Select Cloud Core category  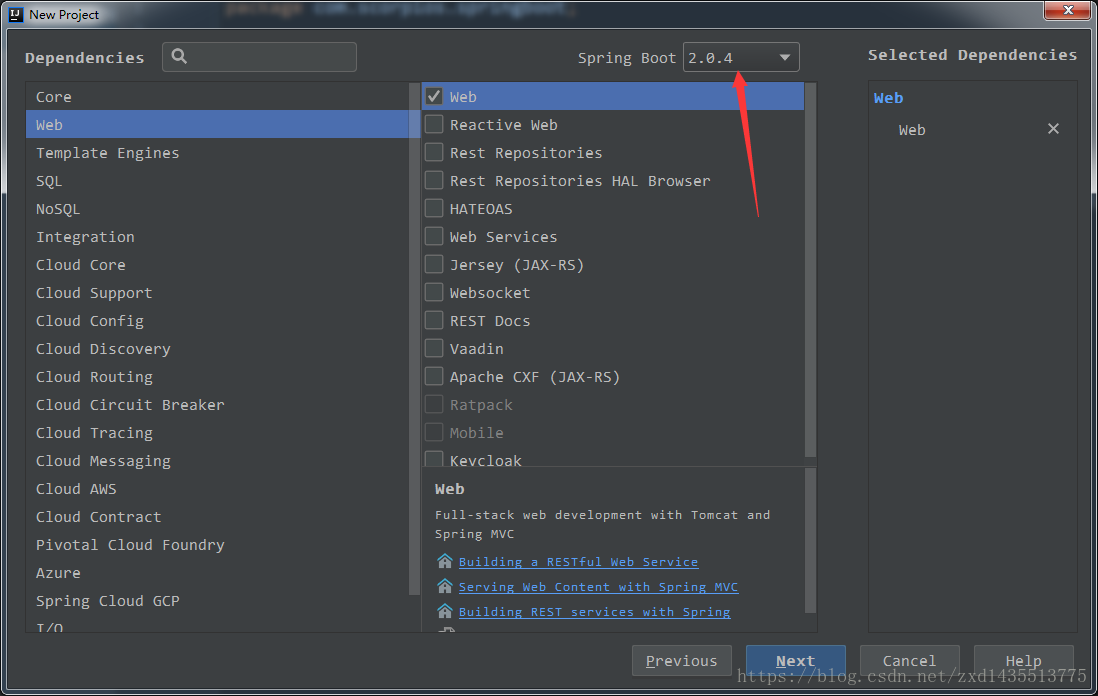[x=218, y=265]
